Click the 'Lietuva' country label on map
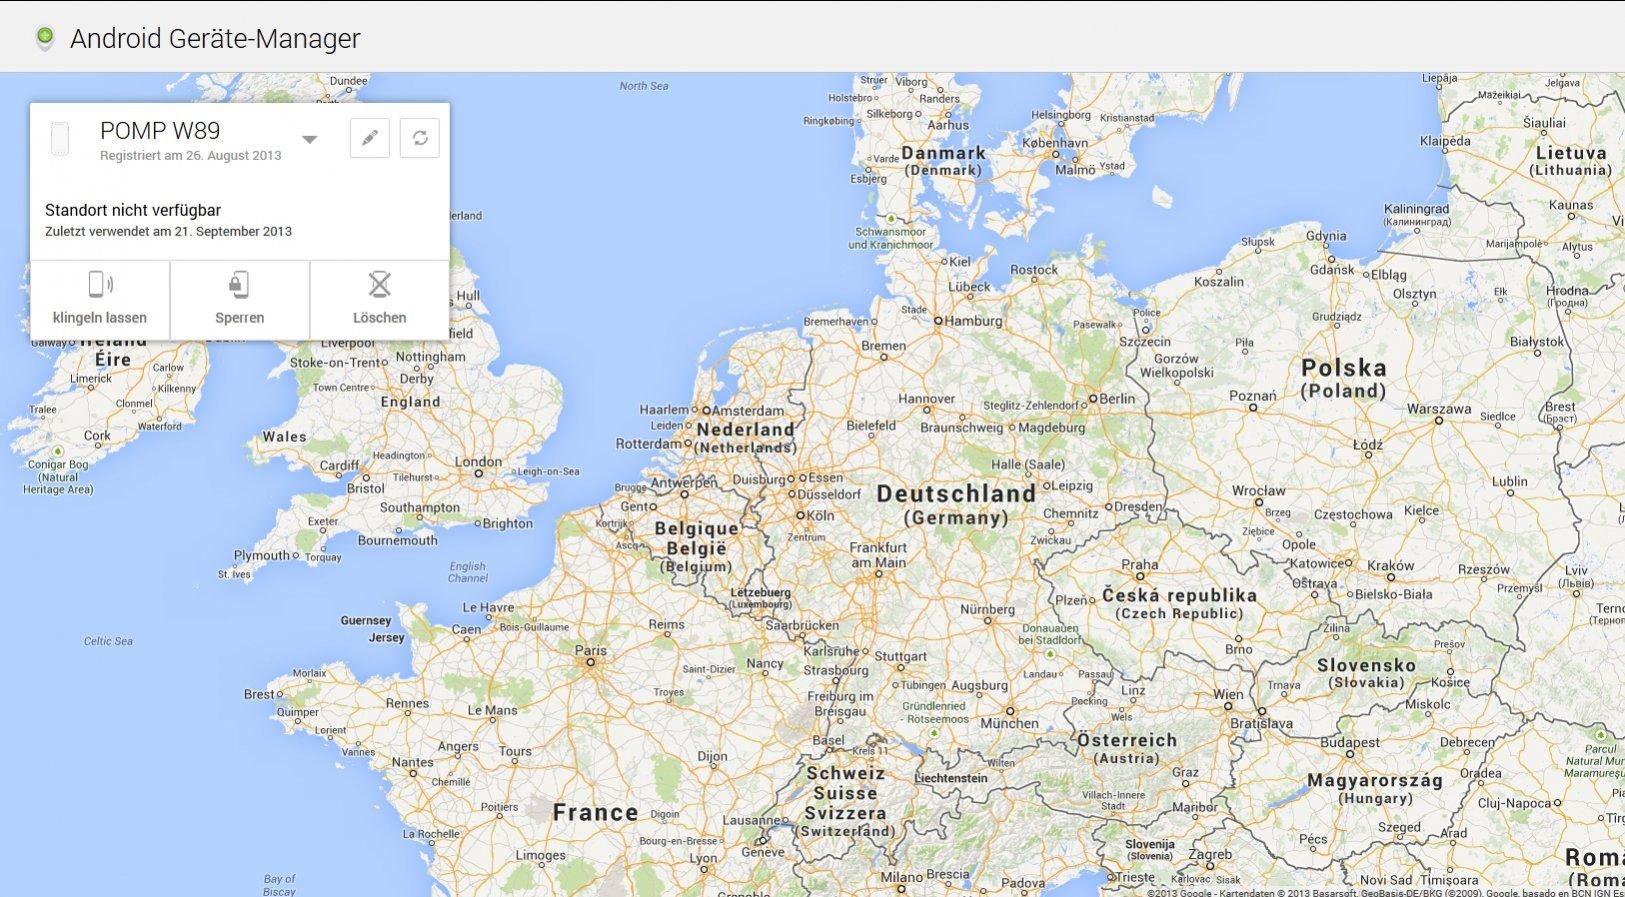Screen dimensions: 1625x897 (1571, 153)
